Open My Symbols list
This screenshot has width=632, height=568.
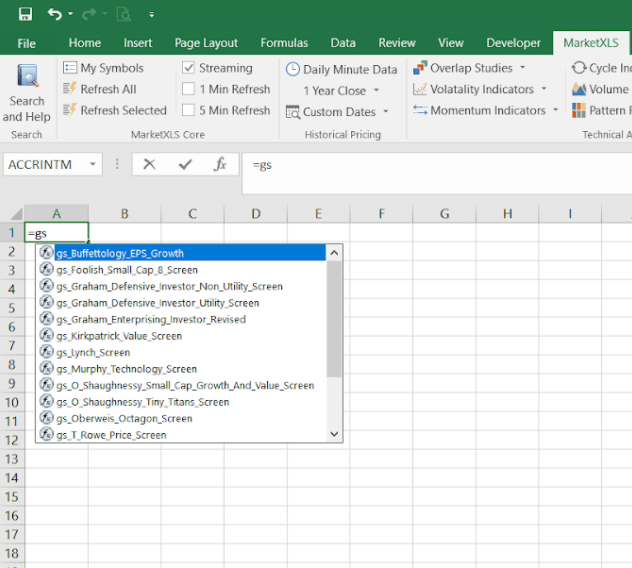coord(104,68)
